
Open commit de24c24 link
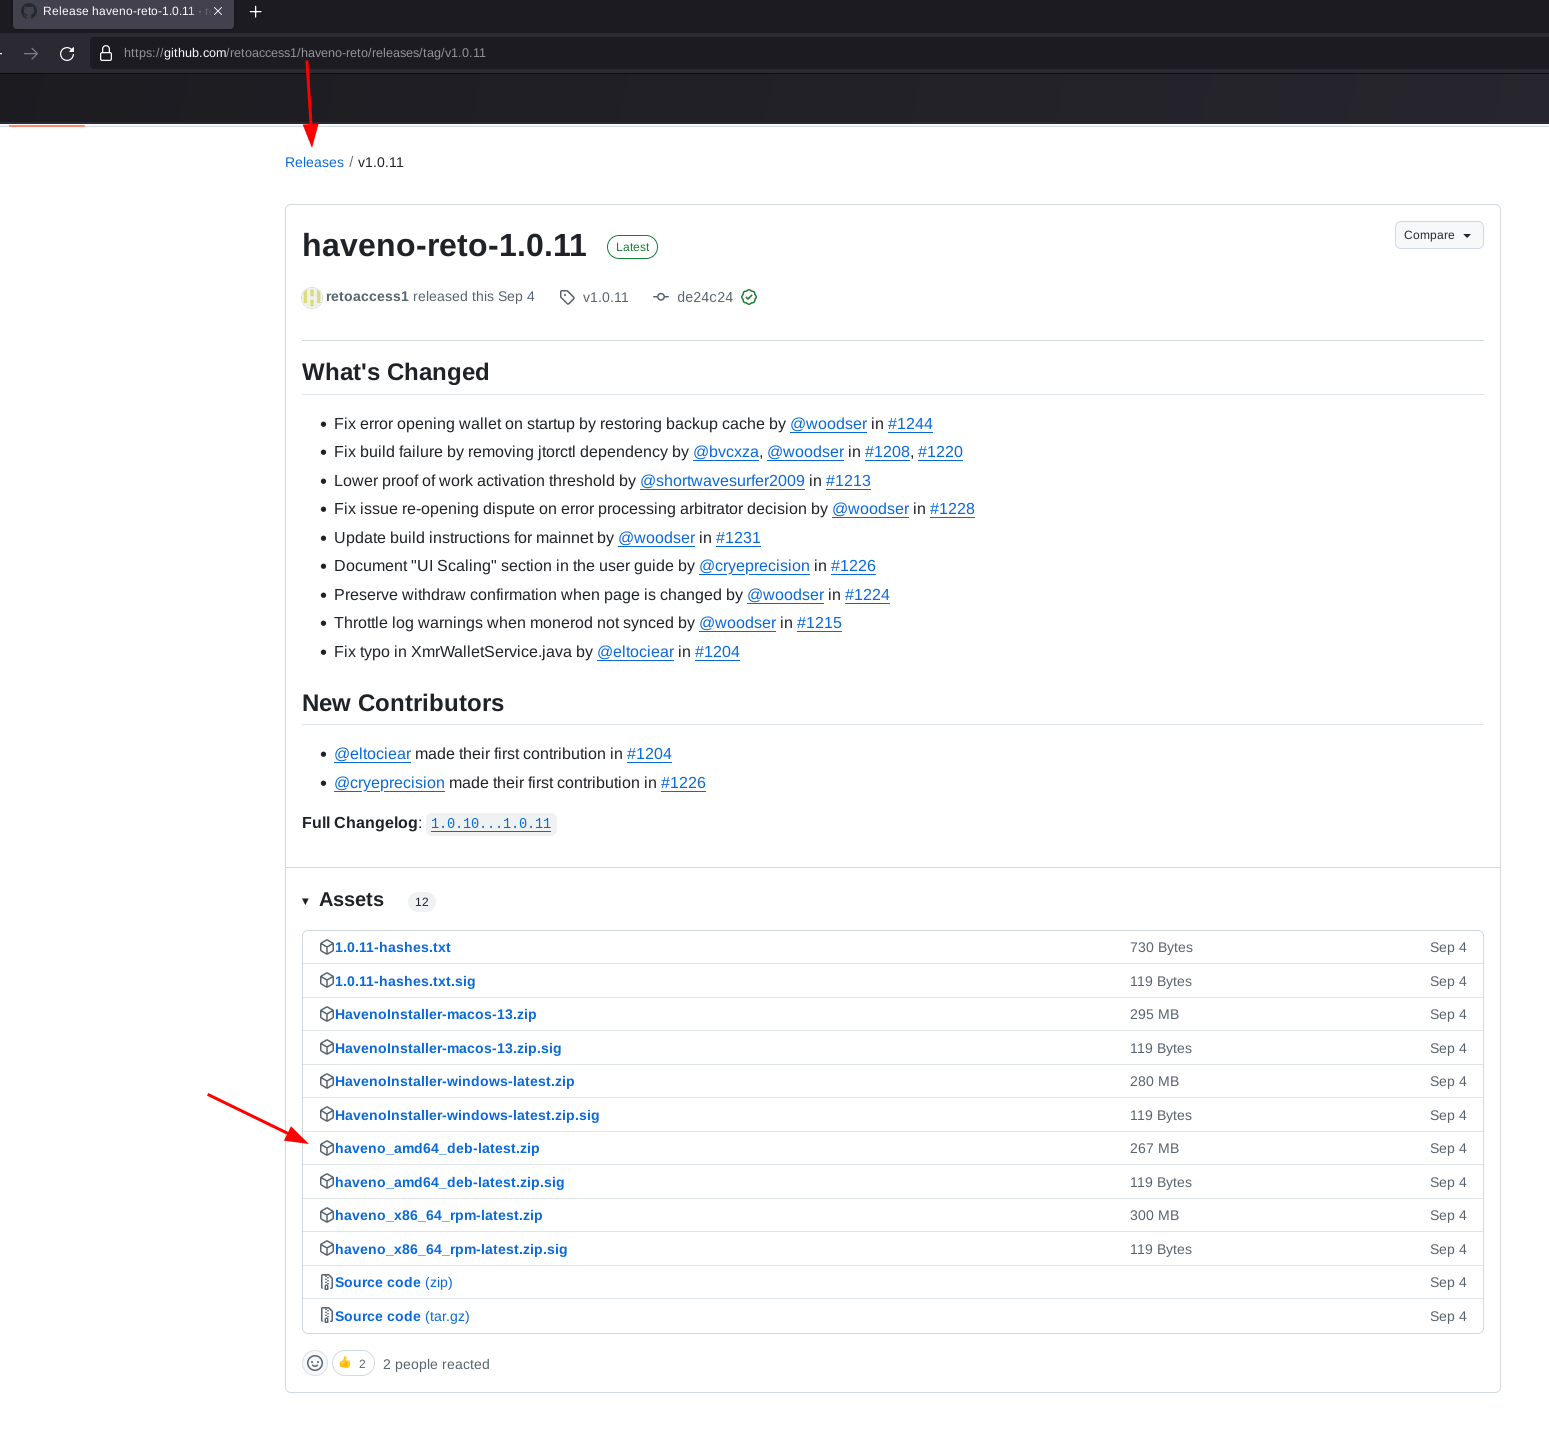pos(705,297)
